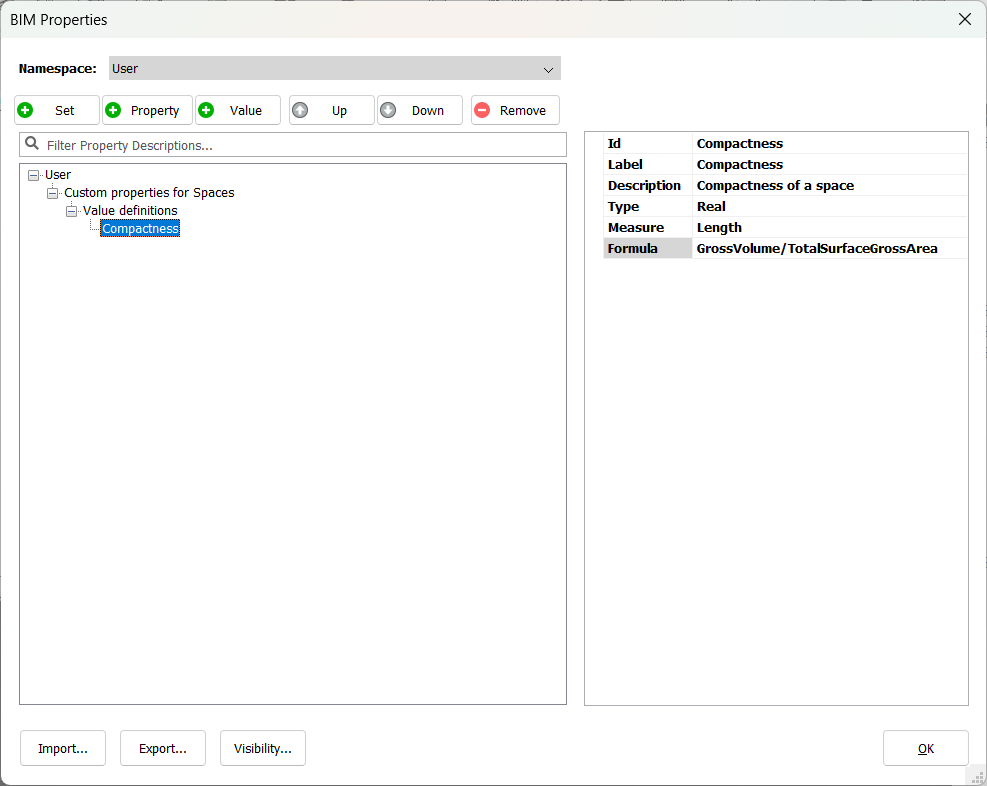This screenshot has width=987, height=786.
Task: Open the Visibility... dialog
Action: [x=263, y=748]
